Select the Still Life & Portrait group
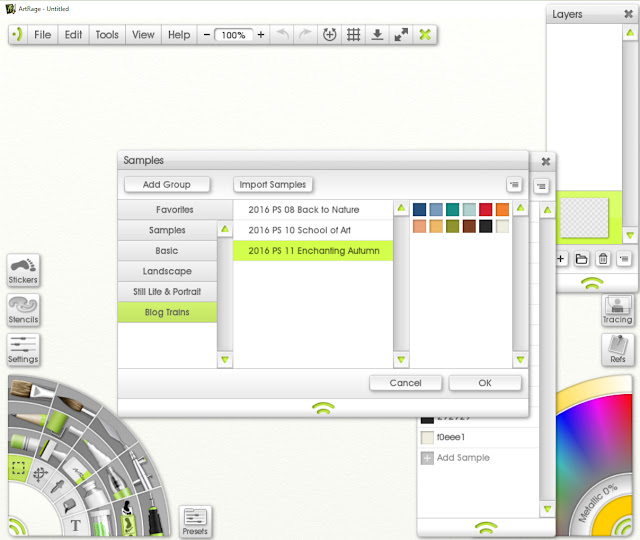This screenshot has height=540, width=640. point(167,291)
